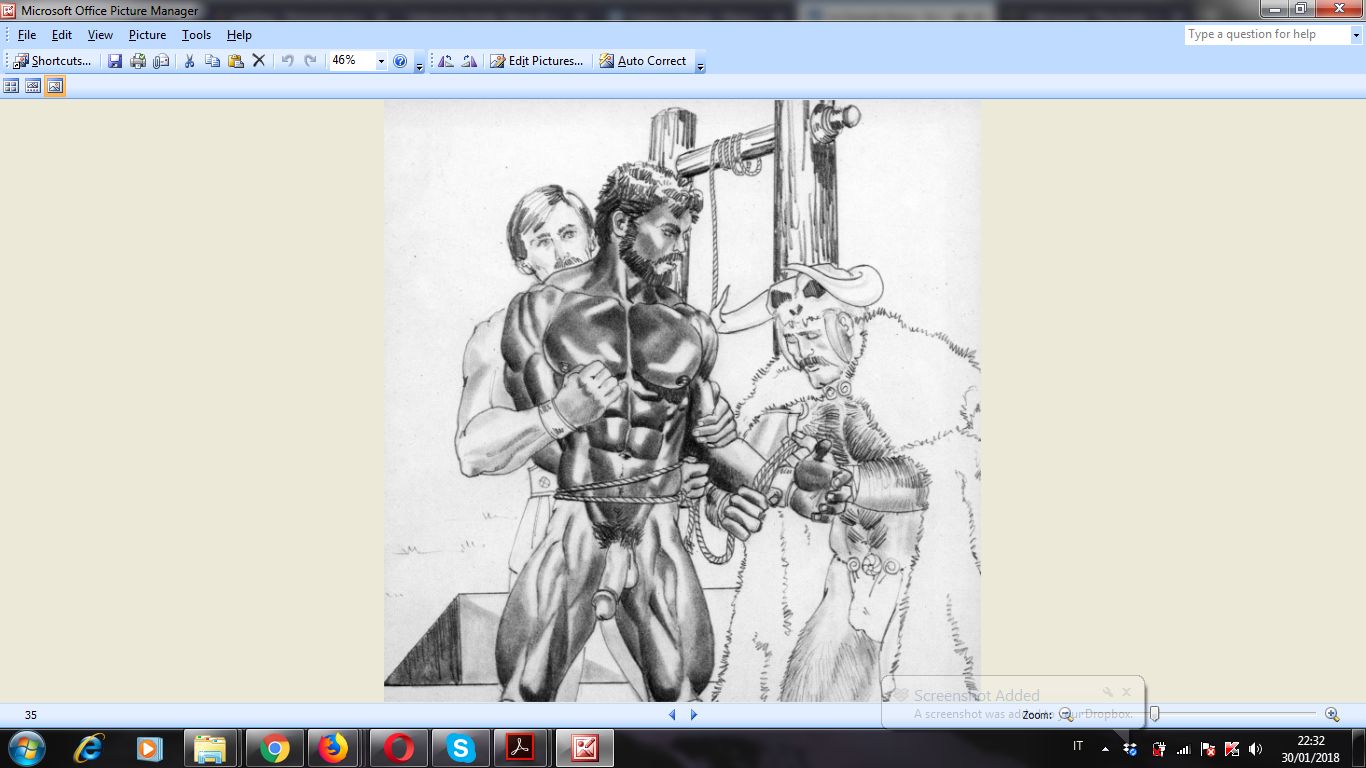Click the Redo arrow icon
1366x768 pixels.
coord(310,61)
